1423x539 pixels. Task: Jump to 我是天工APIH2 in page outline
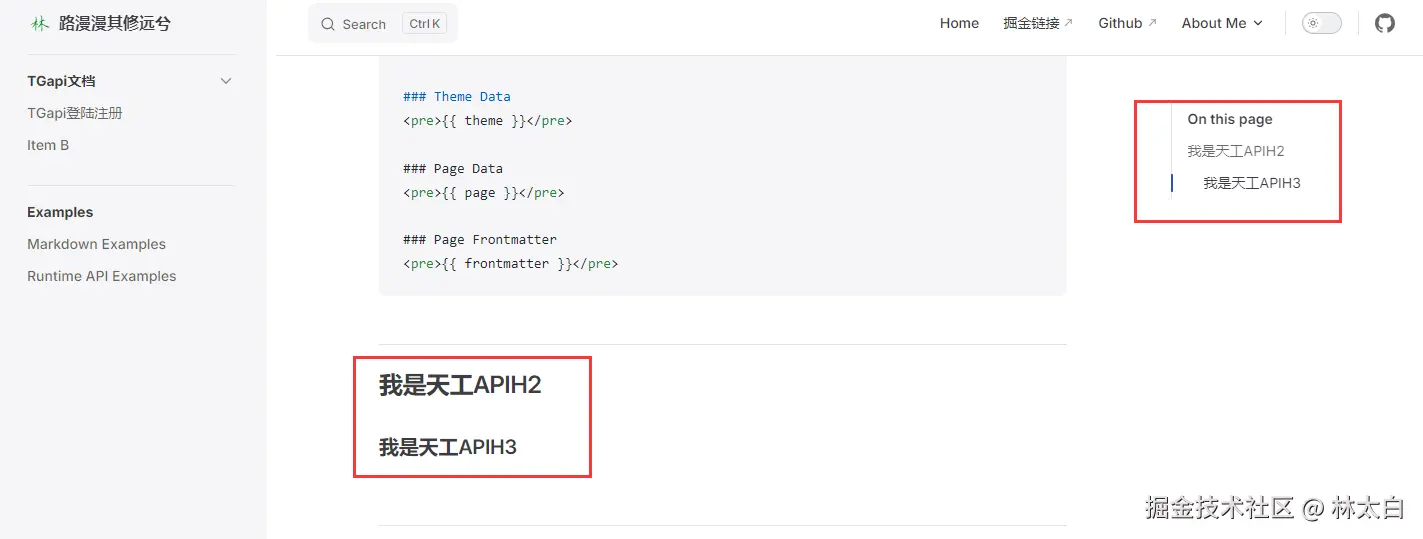1235,151
